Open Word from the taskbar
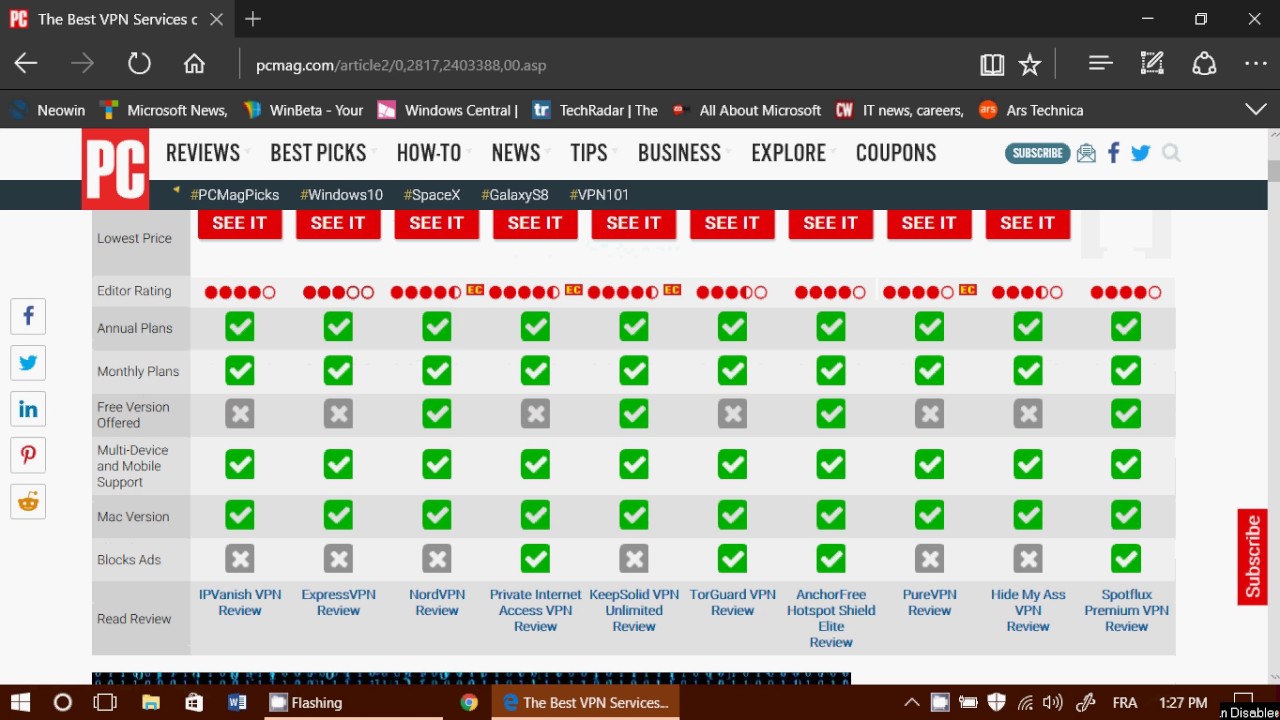The height and width of the screenshot is (720, 1280). tap(237, 702)
